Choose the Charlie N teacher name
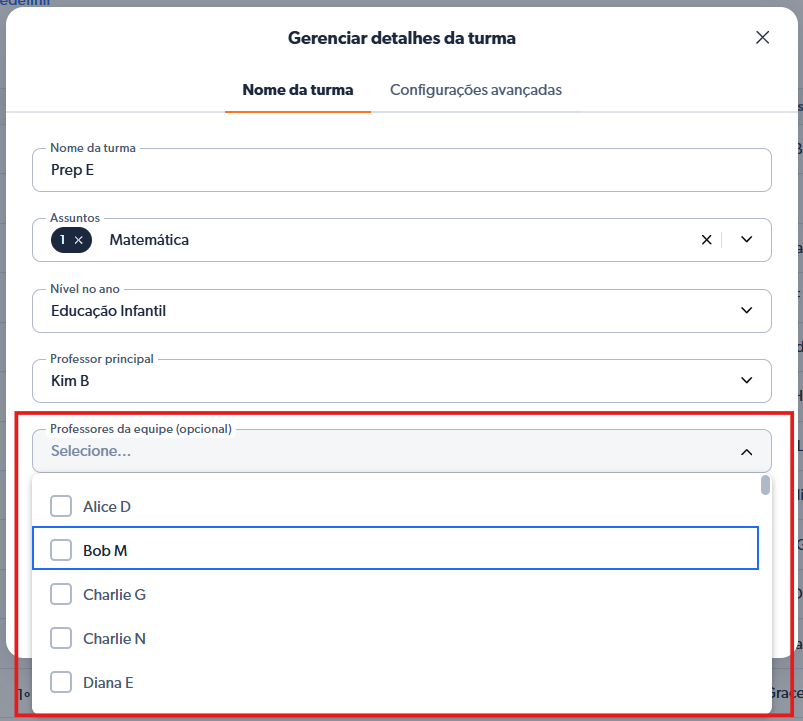Viewport: 803px width, 721px height. tap(115, 638)
